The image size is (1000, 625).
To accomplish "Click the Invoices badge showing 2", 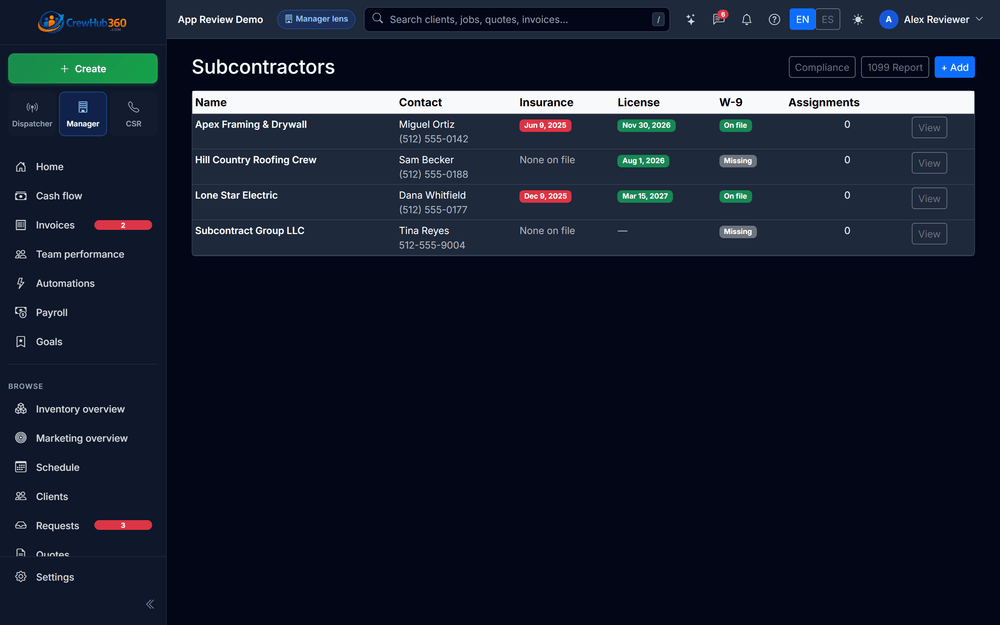I will point(123,225).
